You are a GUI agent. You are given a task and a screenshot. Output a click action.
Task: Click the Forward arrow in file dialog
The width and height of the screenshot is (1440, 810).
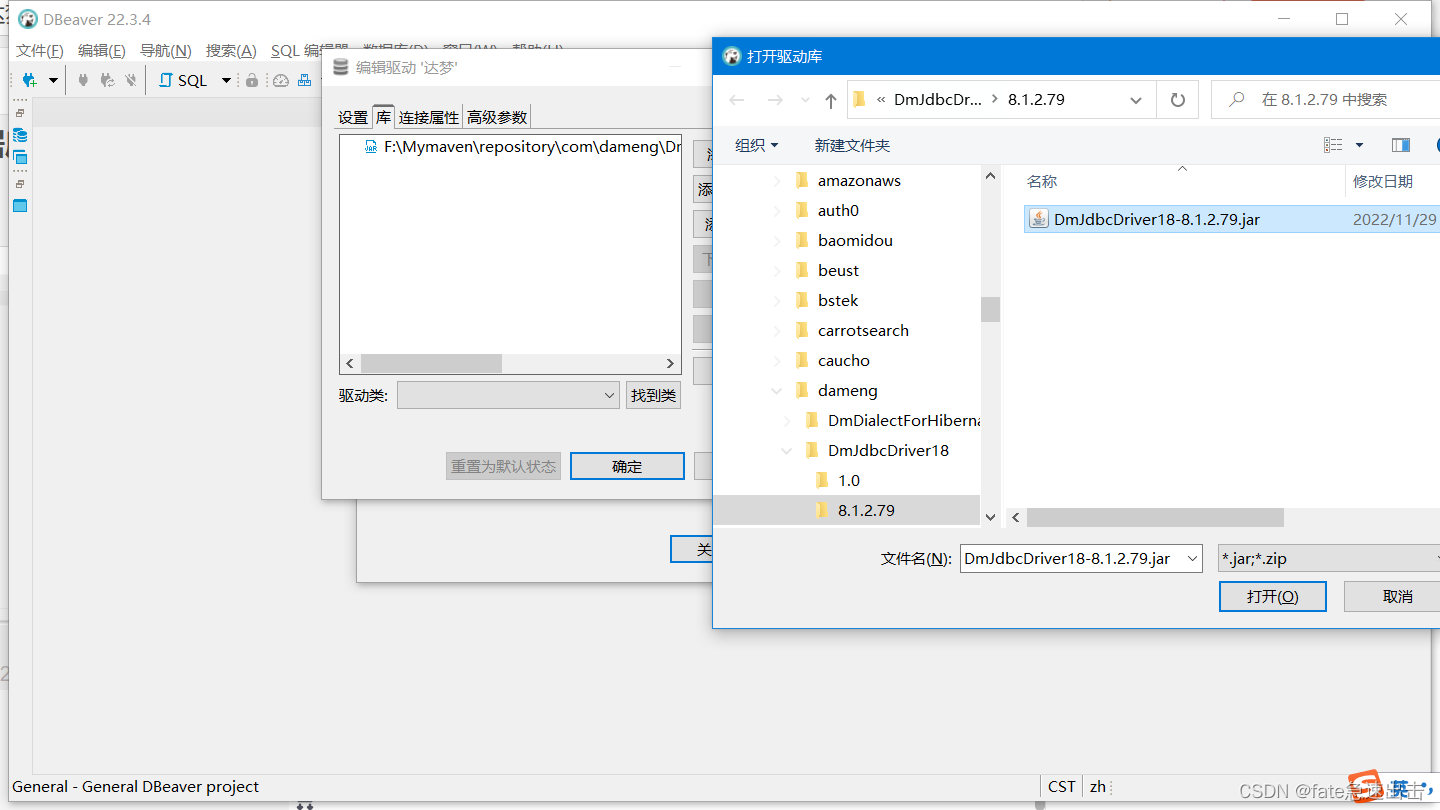point(774,100)
